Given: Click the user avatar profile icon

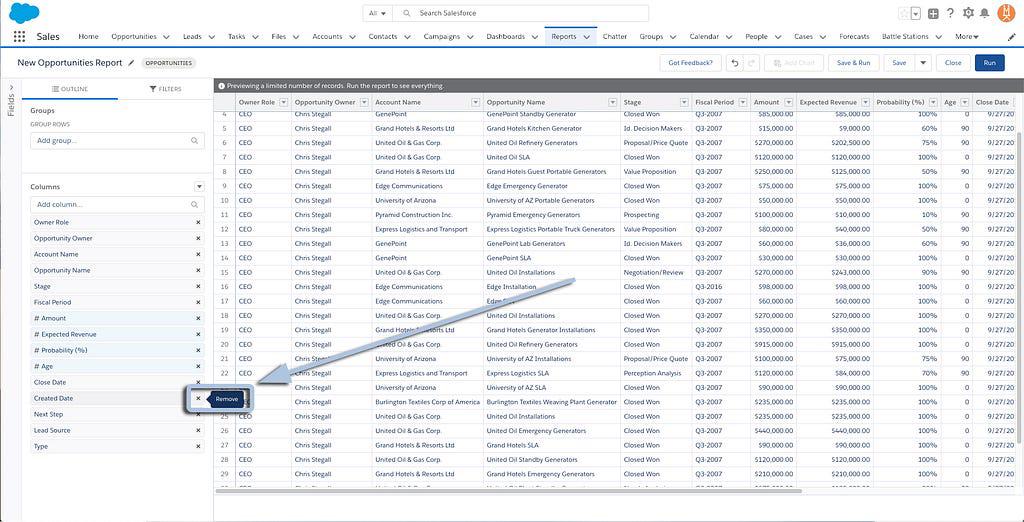Looking at the screenshot, I should click(x=1007, y=13).
